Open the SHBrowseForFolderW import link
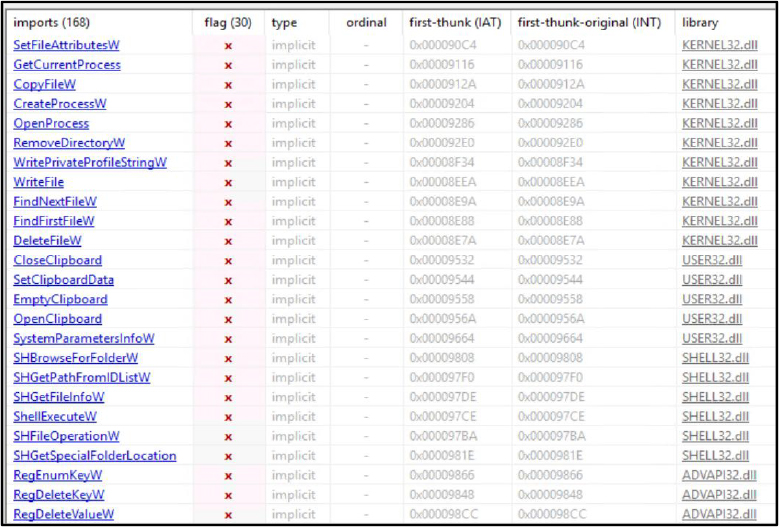Viewport: 779px width, 527px height. (x=76, y=358)
